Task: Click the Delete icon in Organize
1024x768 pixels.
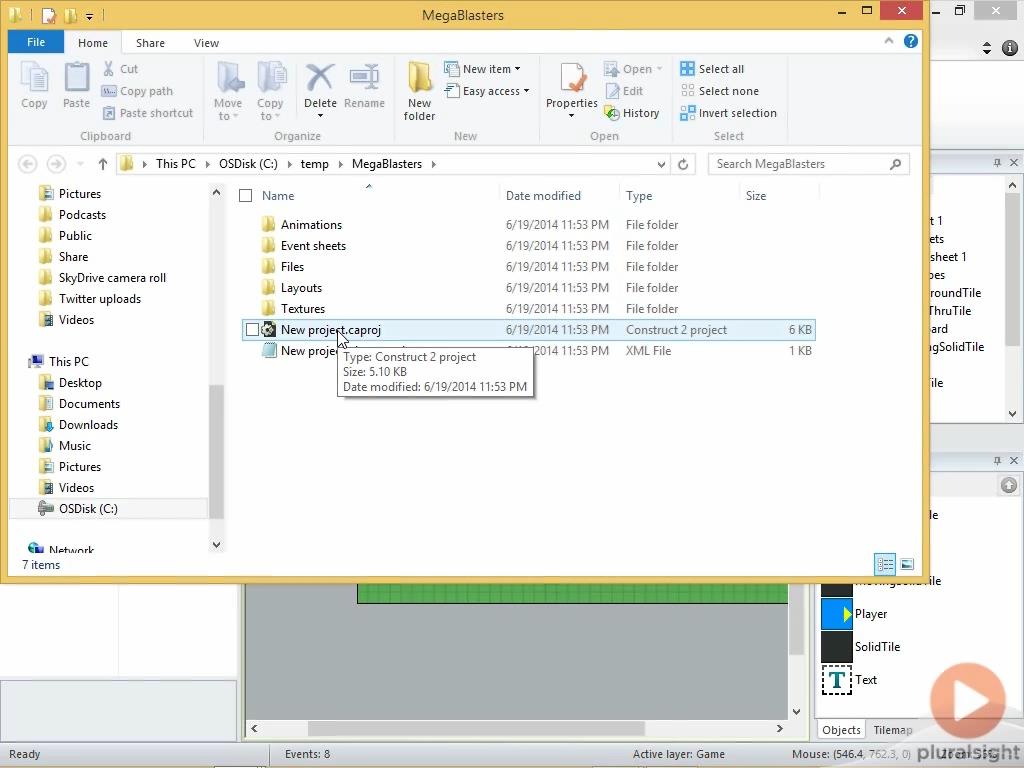Action: pos(320,78)
